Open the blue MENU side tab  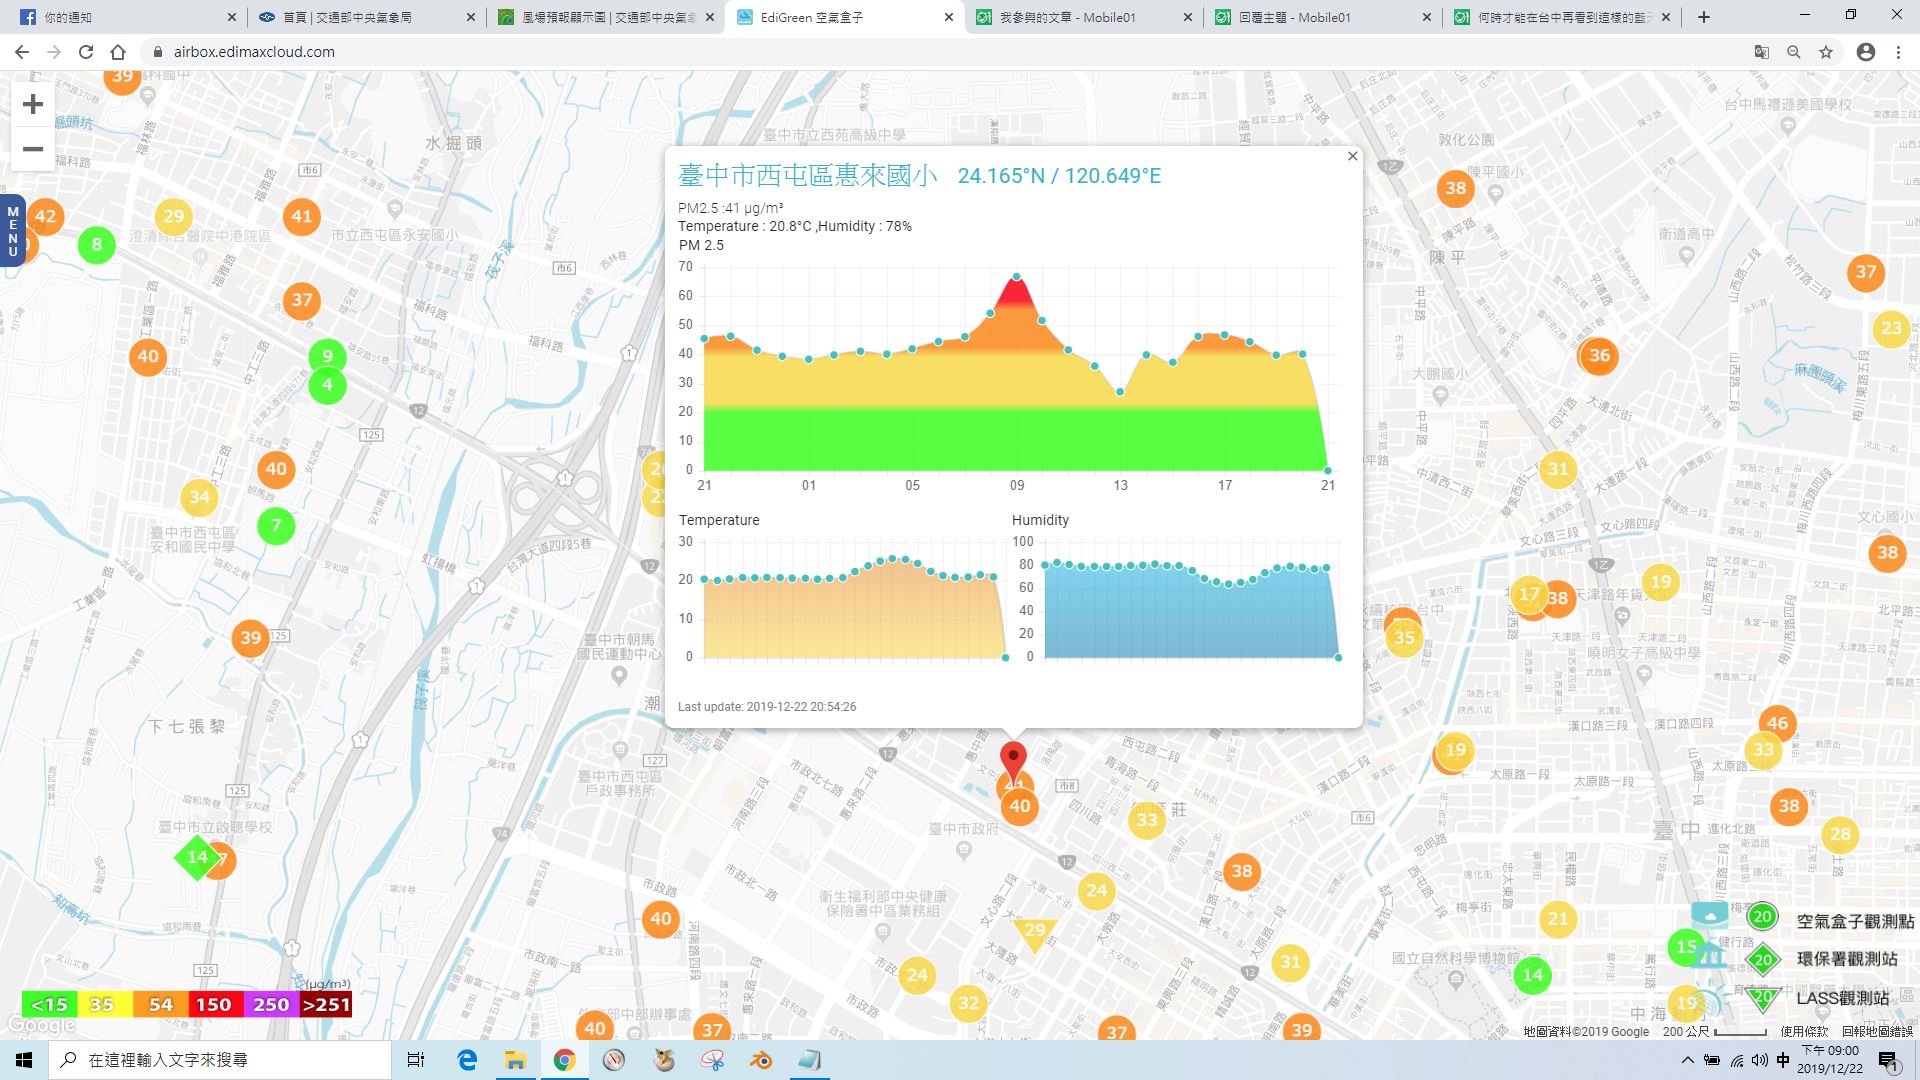(x=12, y=231)
